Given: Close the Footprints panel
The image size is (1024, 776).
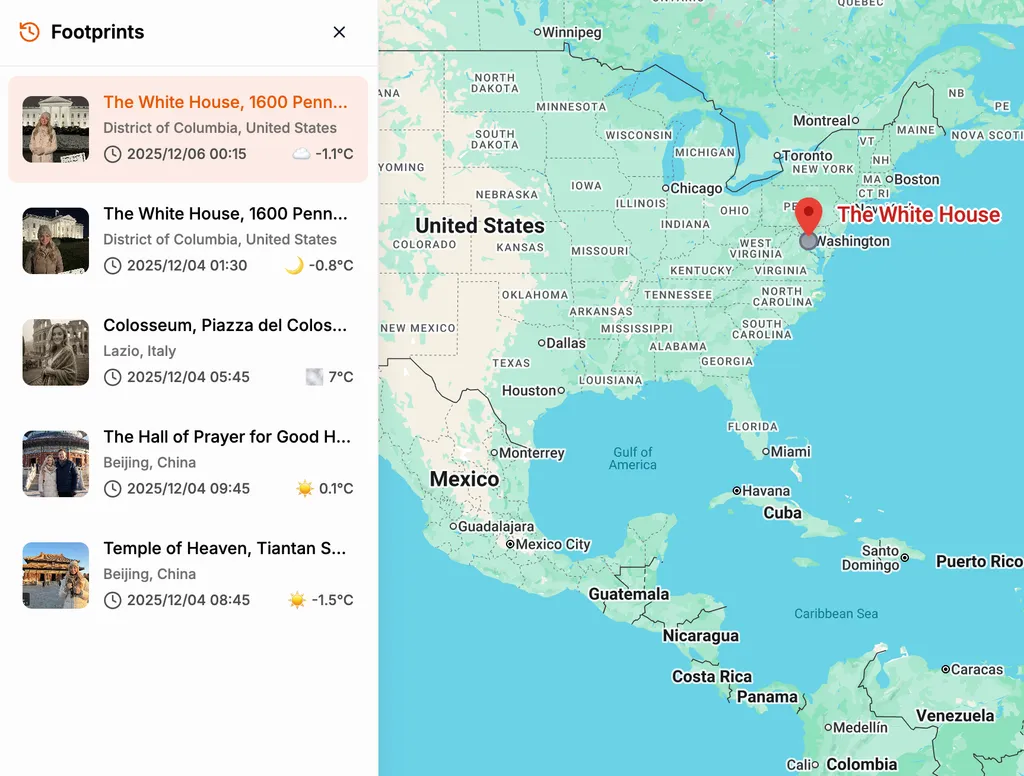Looking at the screenshot, I should coord(339,32).
